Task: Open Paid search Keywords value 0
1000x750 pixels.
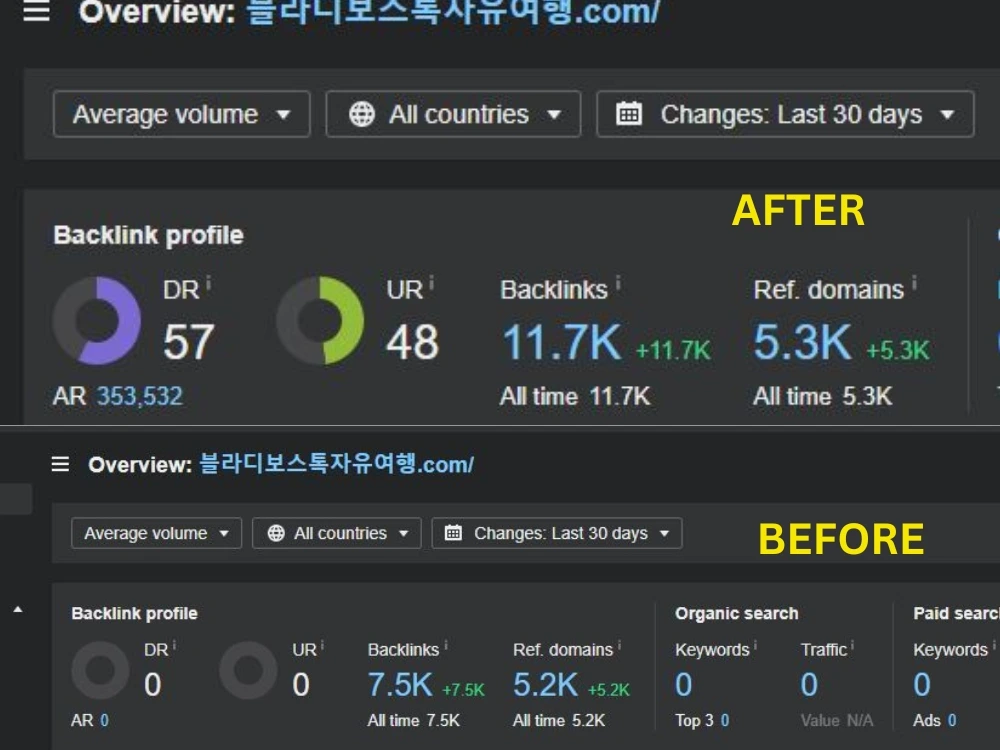Action: [922, 685]
